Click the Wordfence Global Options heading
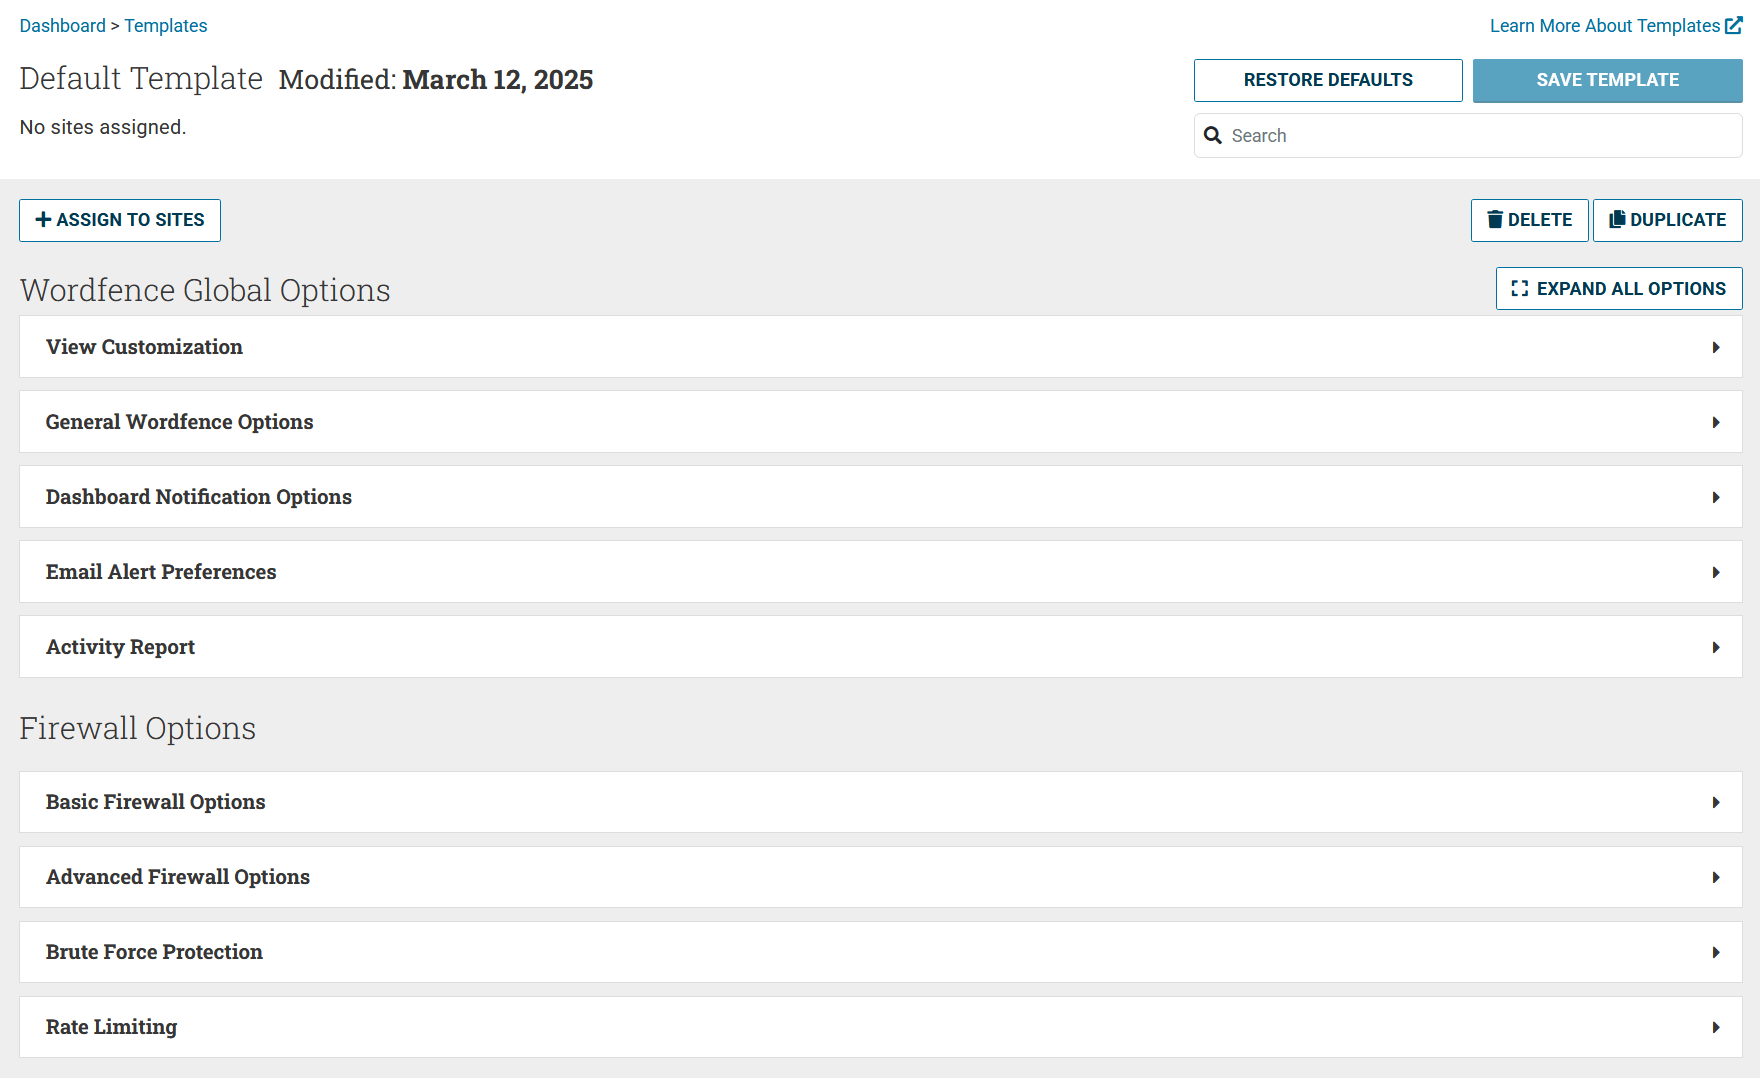The width and height of the screenshot is (1760, 1078). 205,290
